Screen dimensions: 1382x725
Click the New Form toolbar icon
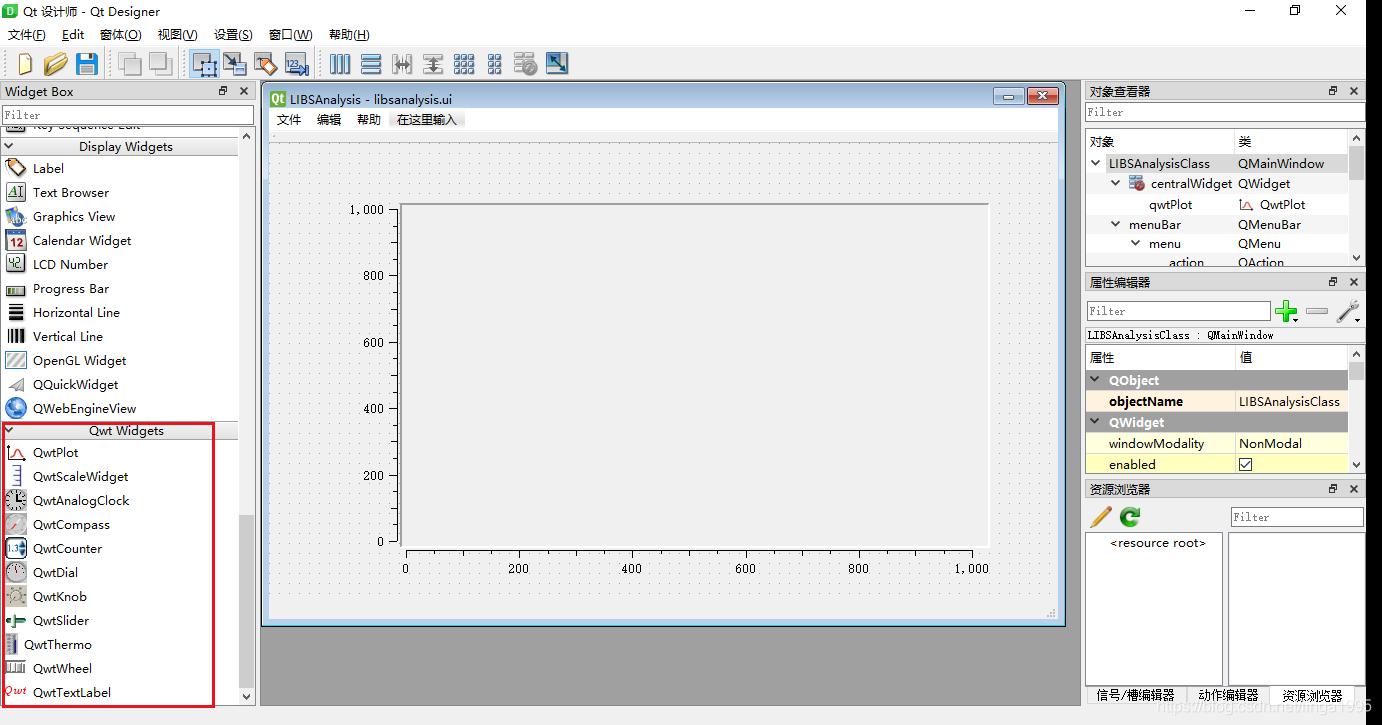[24, 64]
